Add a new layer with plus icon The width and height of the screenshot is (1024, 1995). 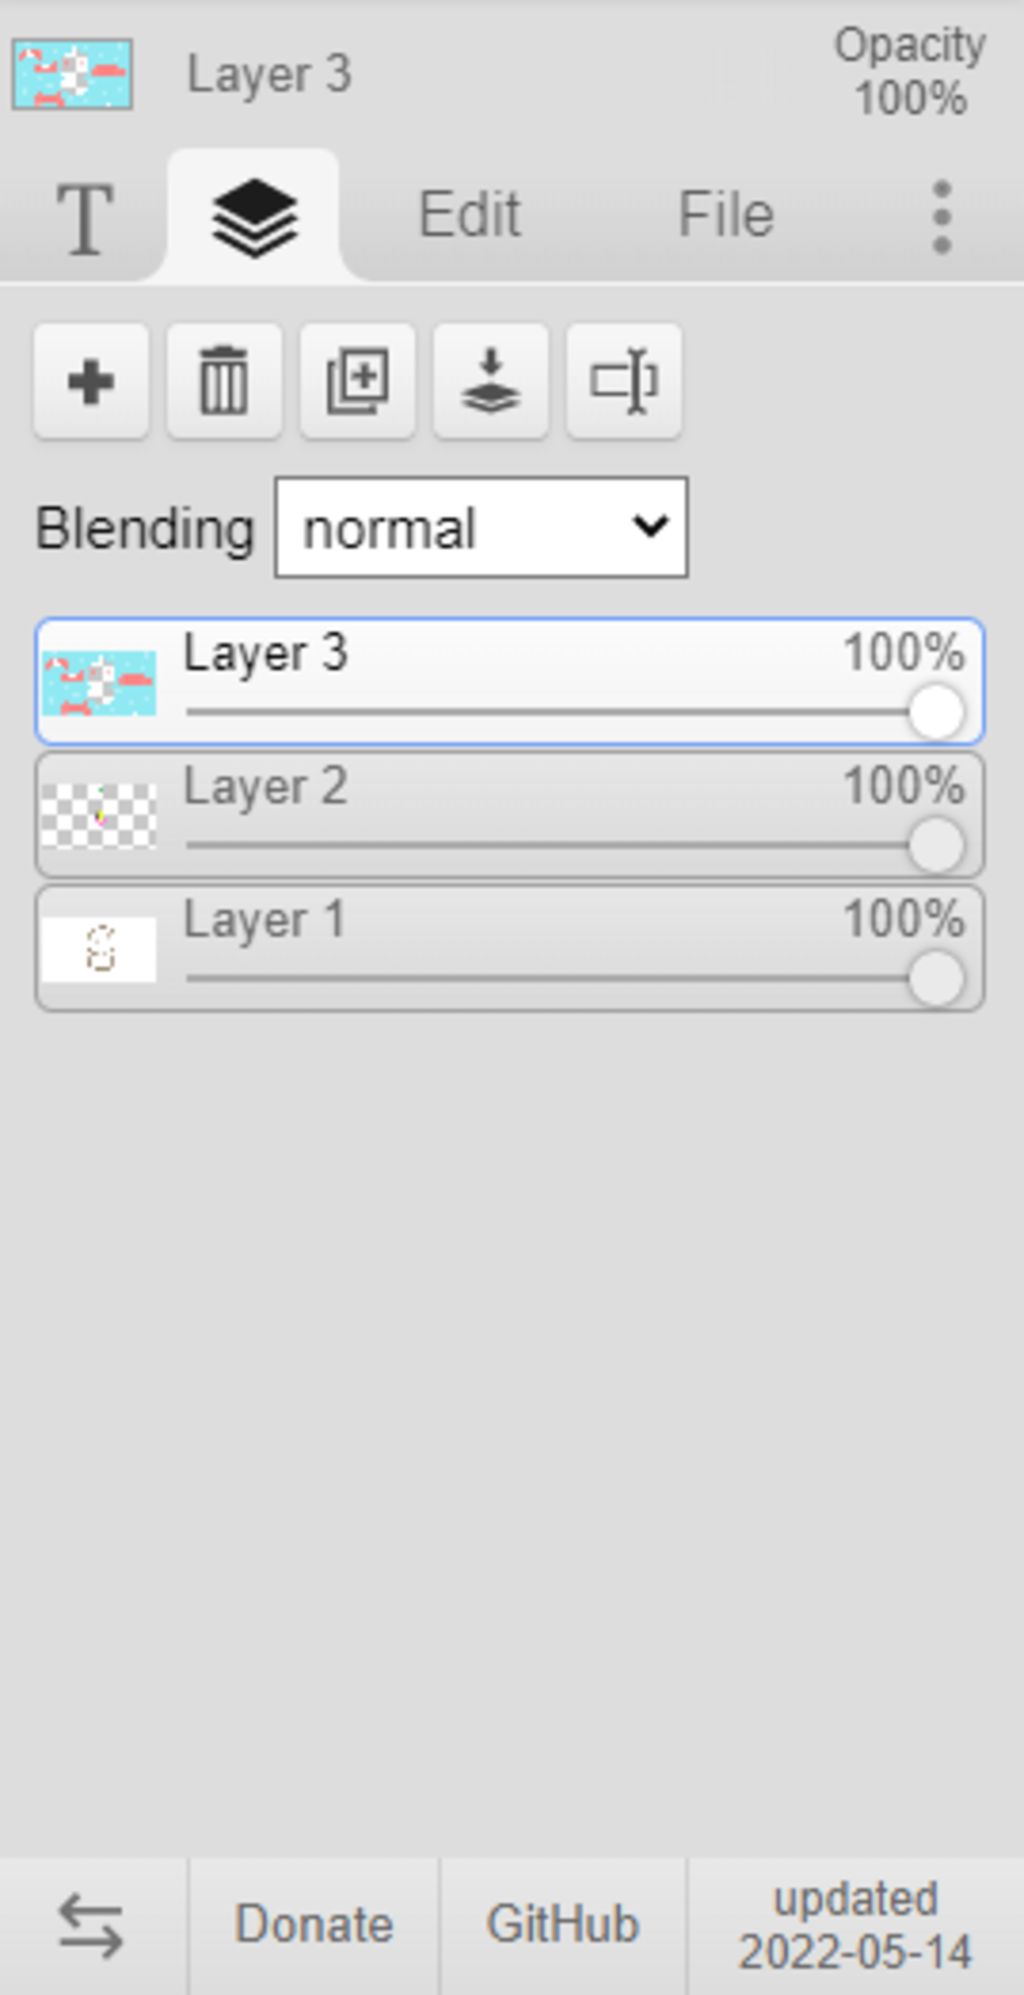(91, 381)
